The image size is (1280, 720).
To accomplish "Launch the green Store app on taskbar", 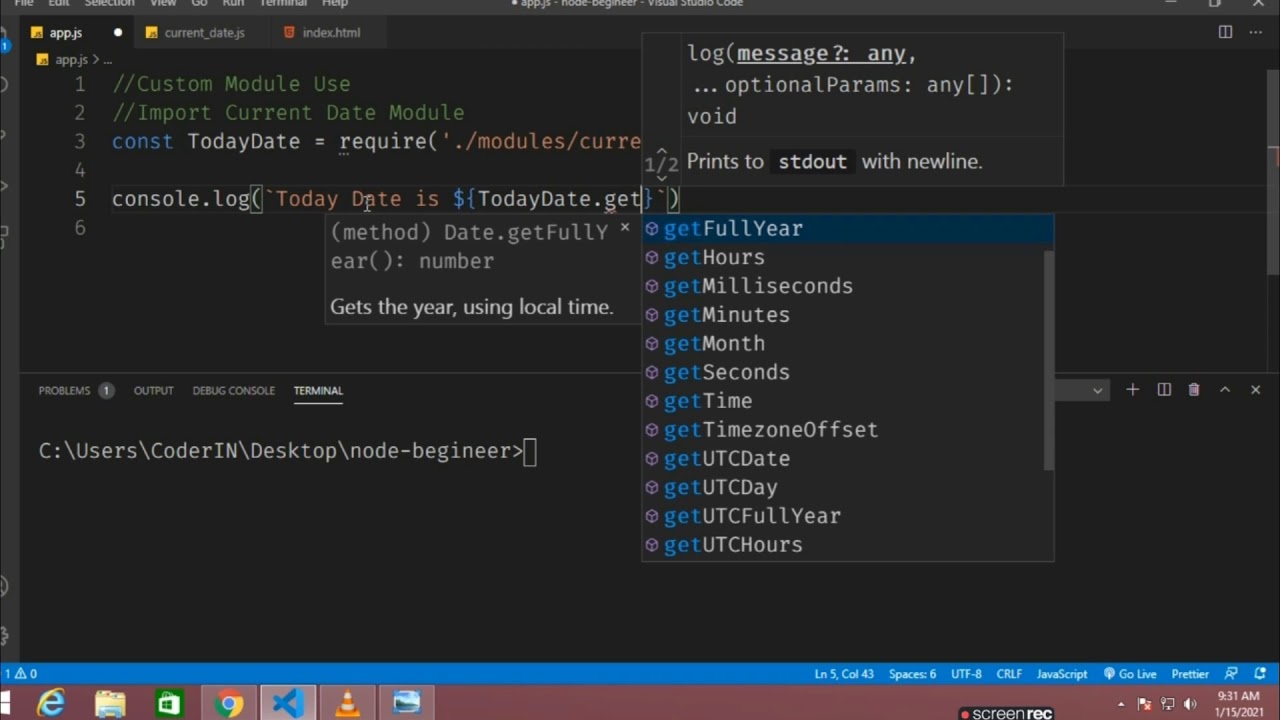I will pyautogui.click(x=169, y=704).
